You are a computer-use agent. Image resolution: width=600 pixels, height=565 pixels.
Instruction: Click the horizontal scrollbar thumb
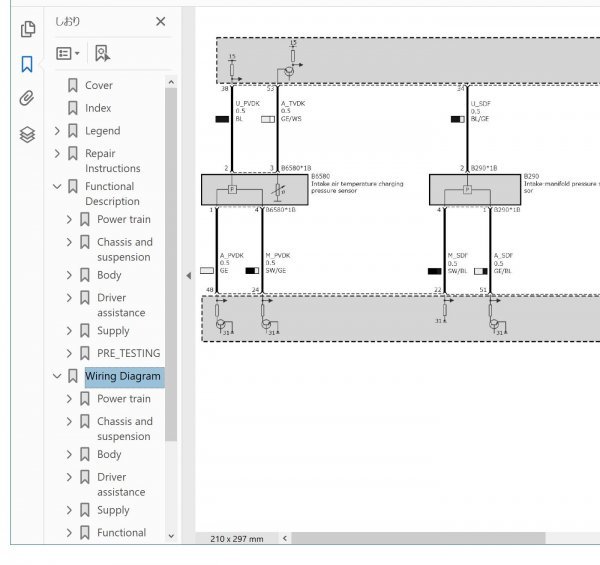point(418,539)
